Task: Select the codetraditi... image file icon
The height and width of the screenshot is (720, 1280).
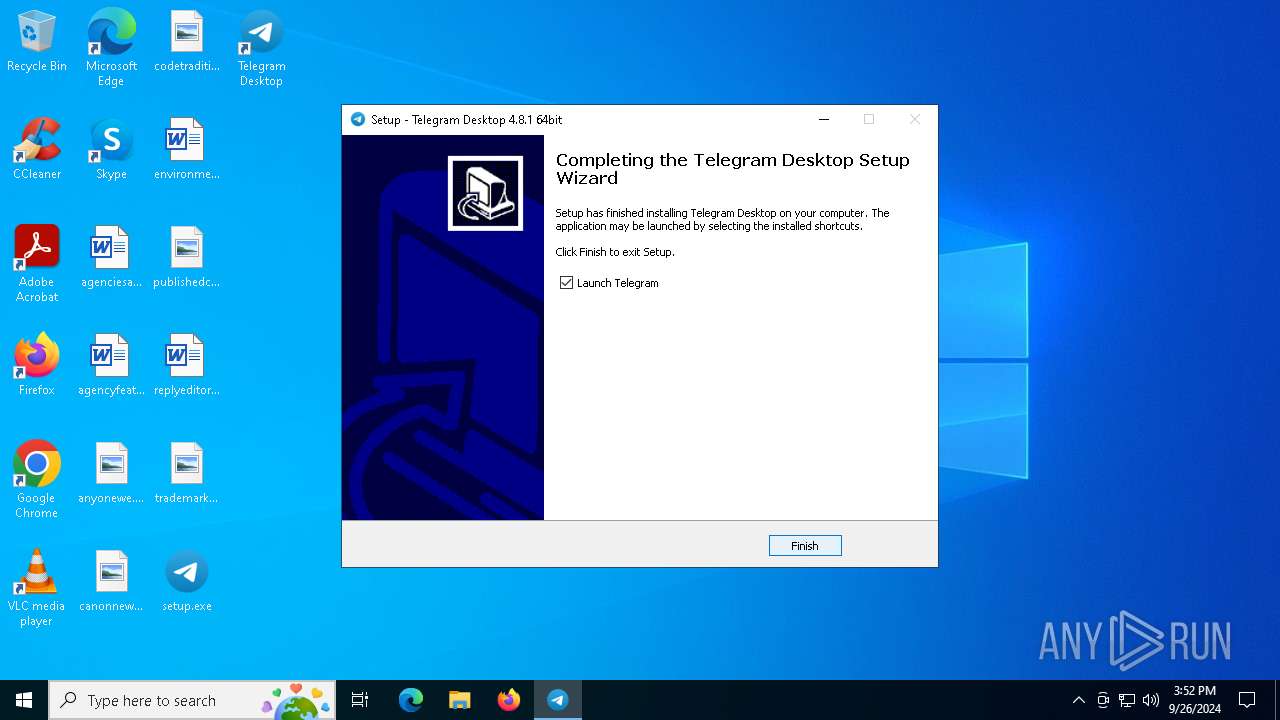Action: [x=187, y=42]
